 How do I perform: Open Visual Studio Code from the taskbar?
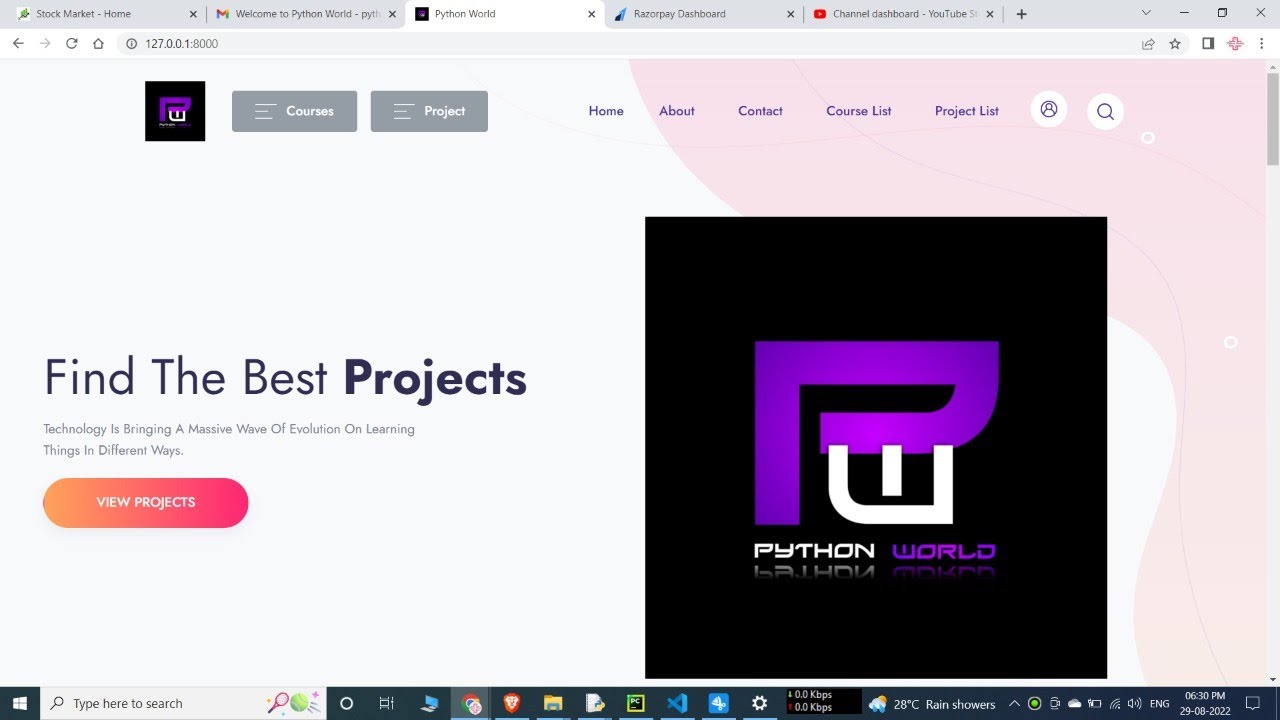[677, 703]
